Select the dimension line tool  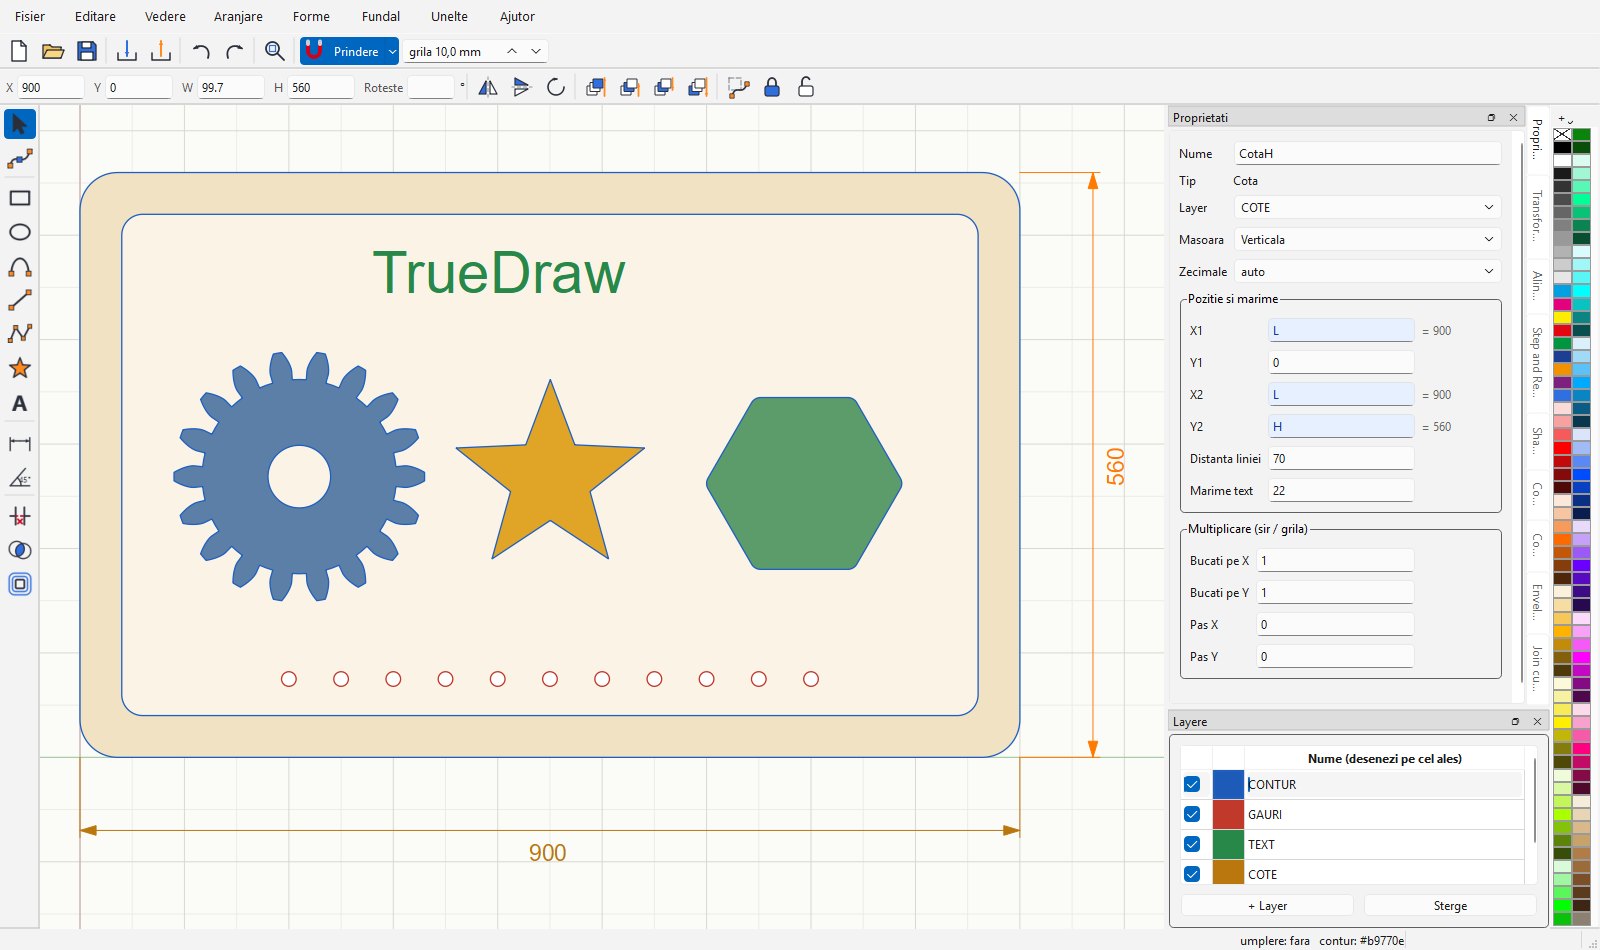click(x=20, y=443)
